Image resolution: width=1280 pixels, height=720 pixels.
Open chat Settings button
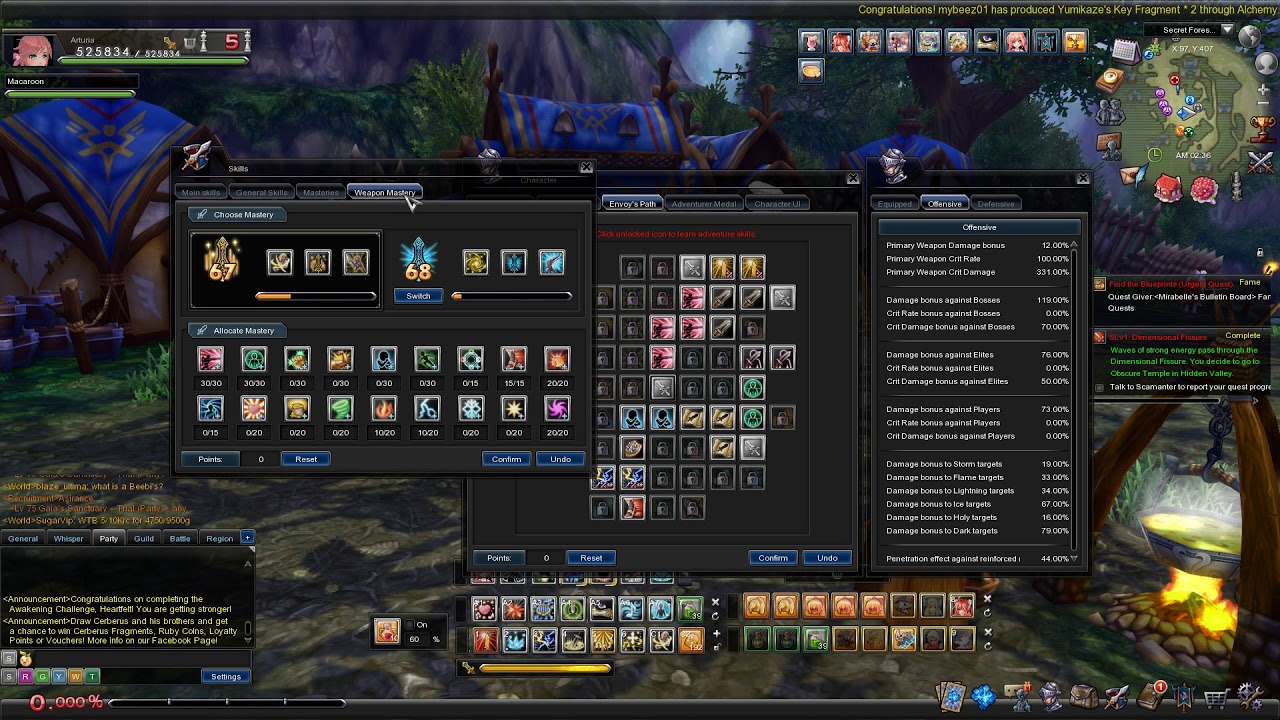(226, 677)
